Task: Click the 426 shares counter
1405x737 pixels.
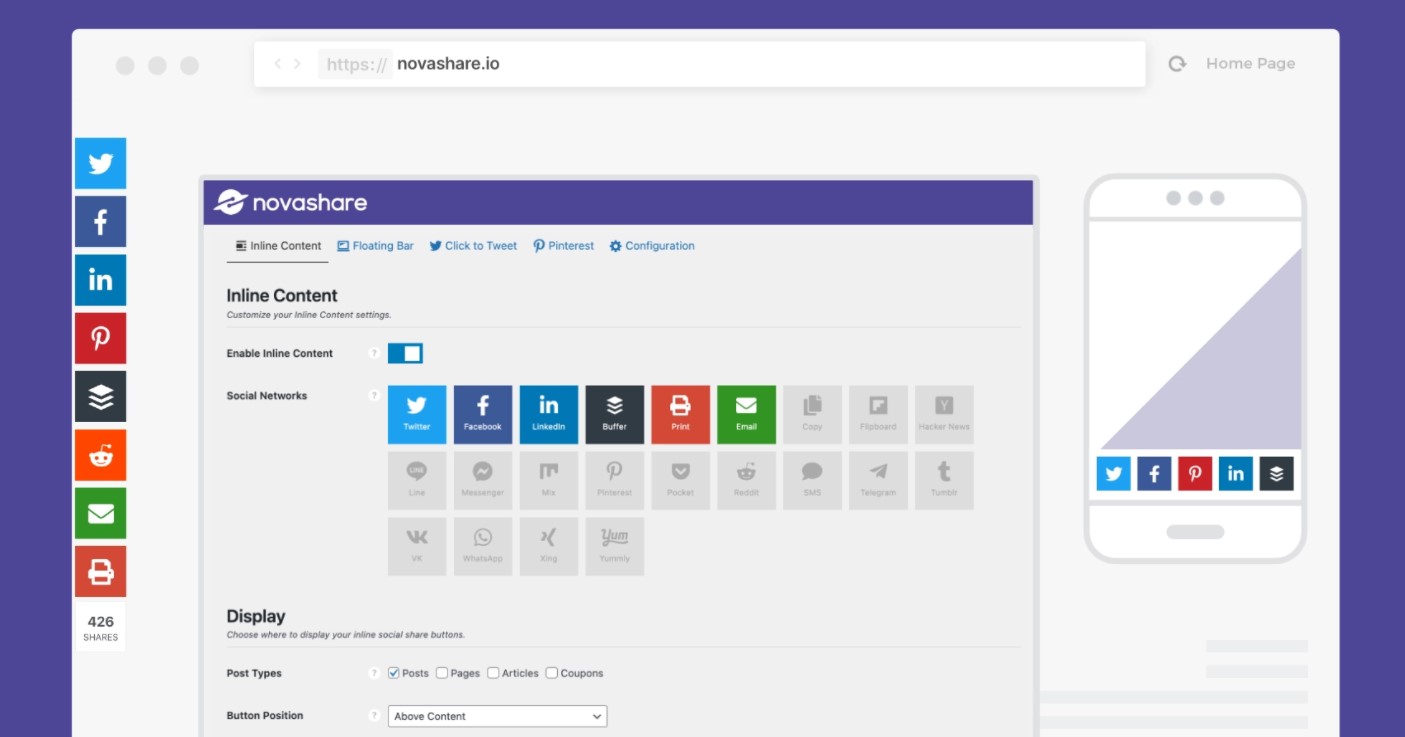Action: (100, 628)
